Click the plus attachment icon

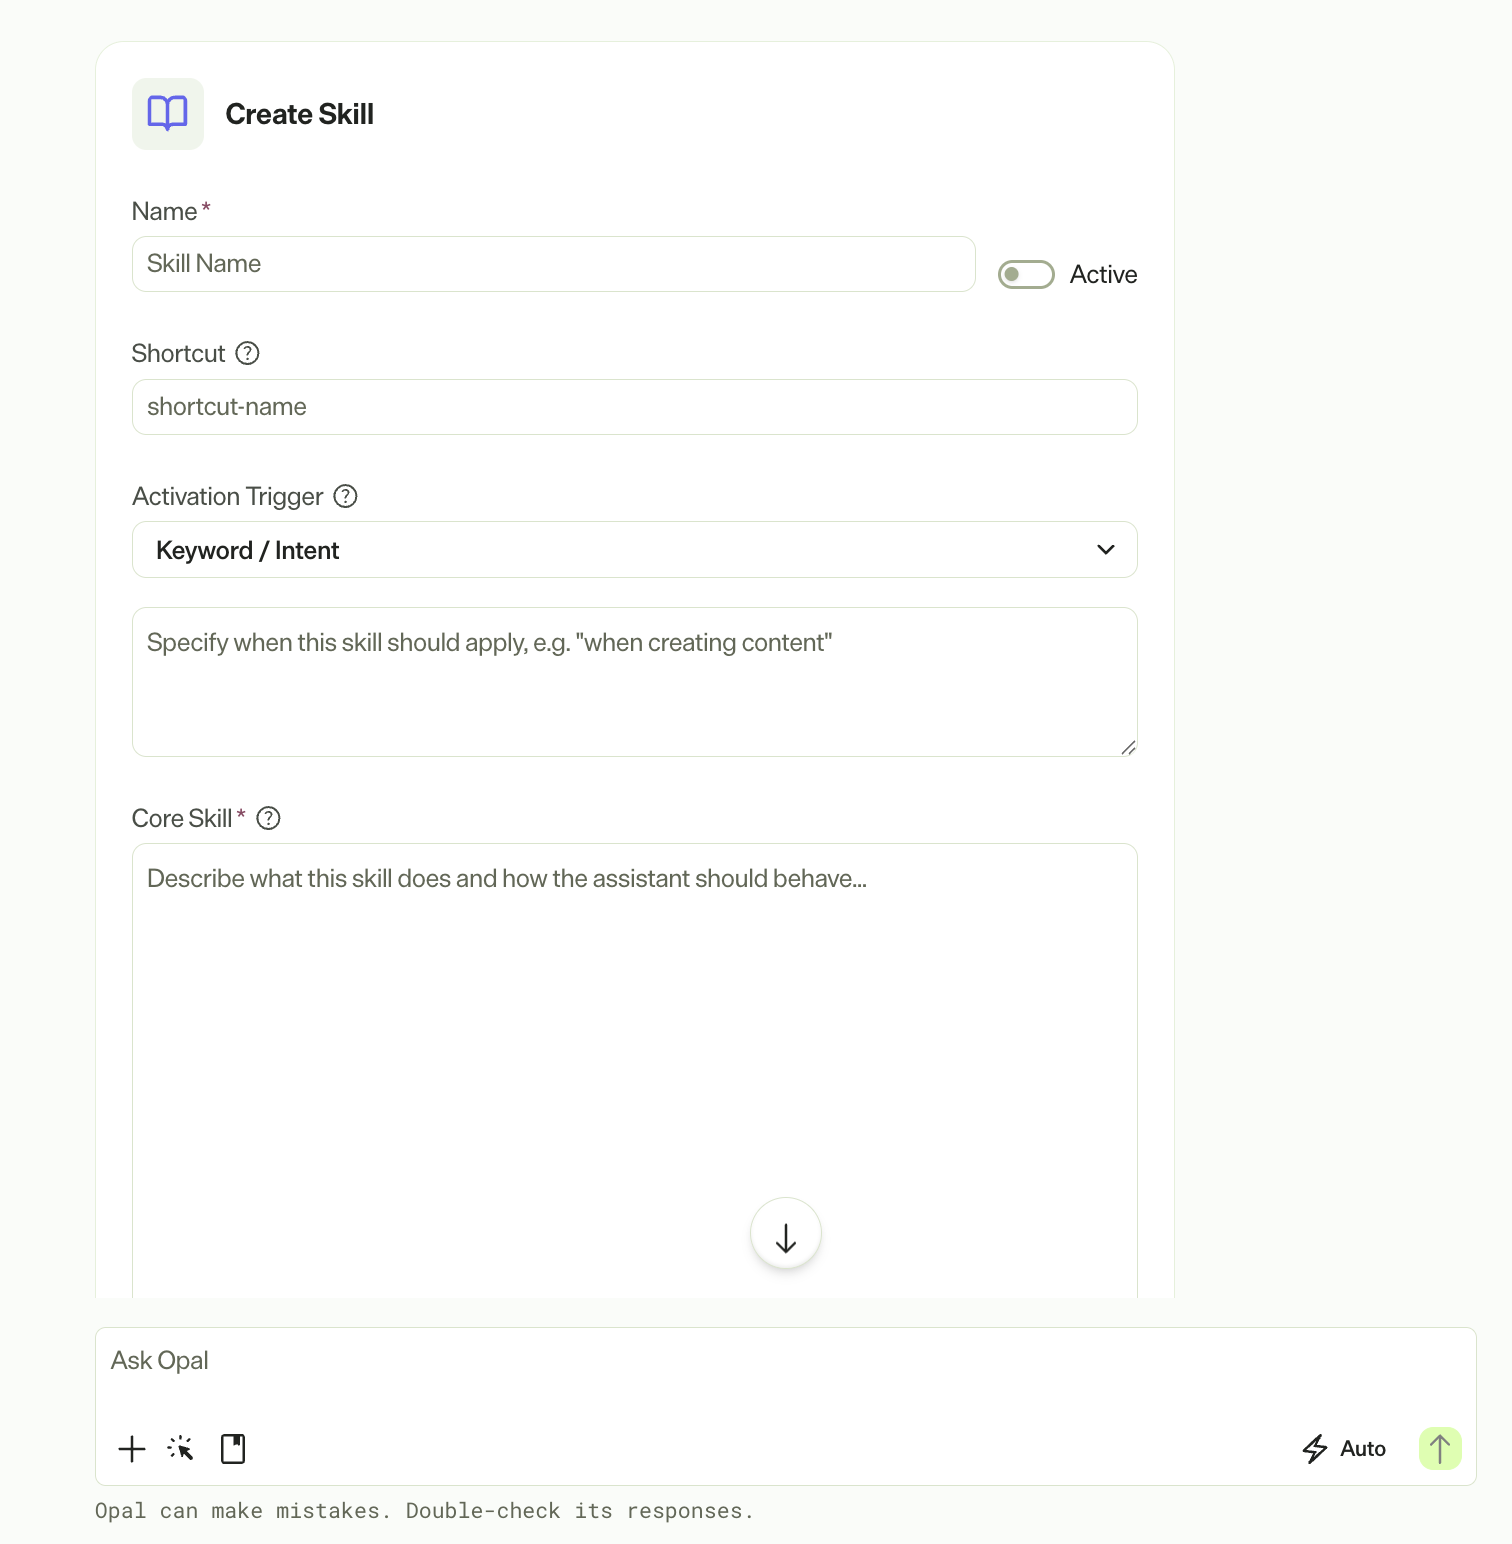tap(132, 1449)
